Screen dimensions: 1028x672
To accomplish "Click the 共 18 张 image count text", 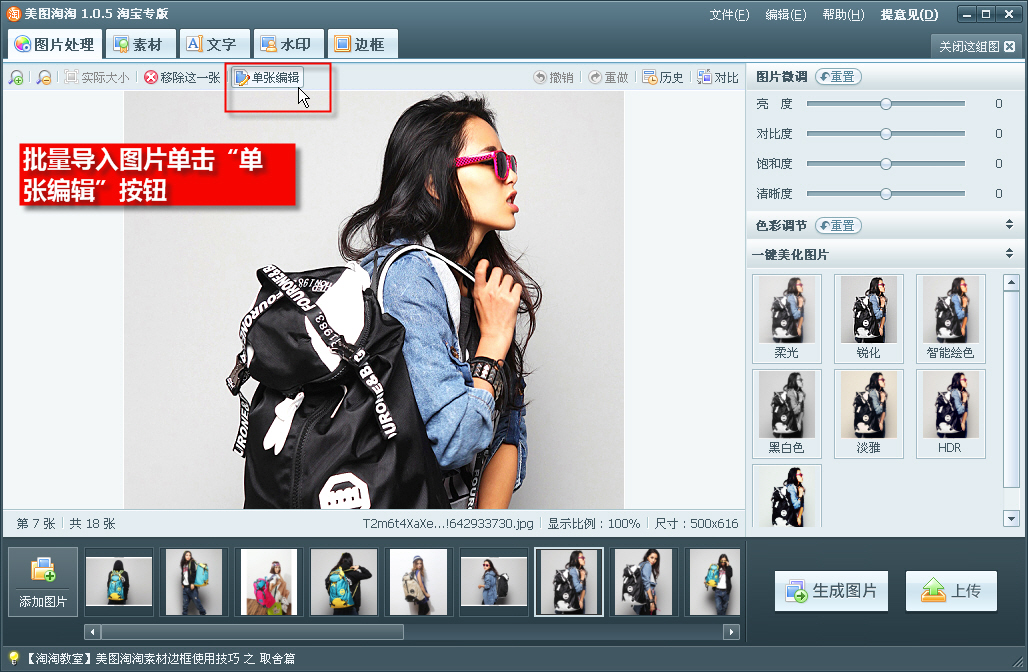I will [92, 523].
